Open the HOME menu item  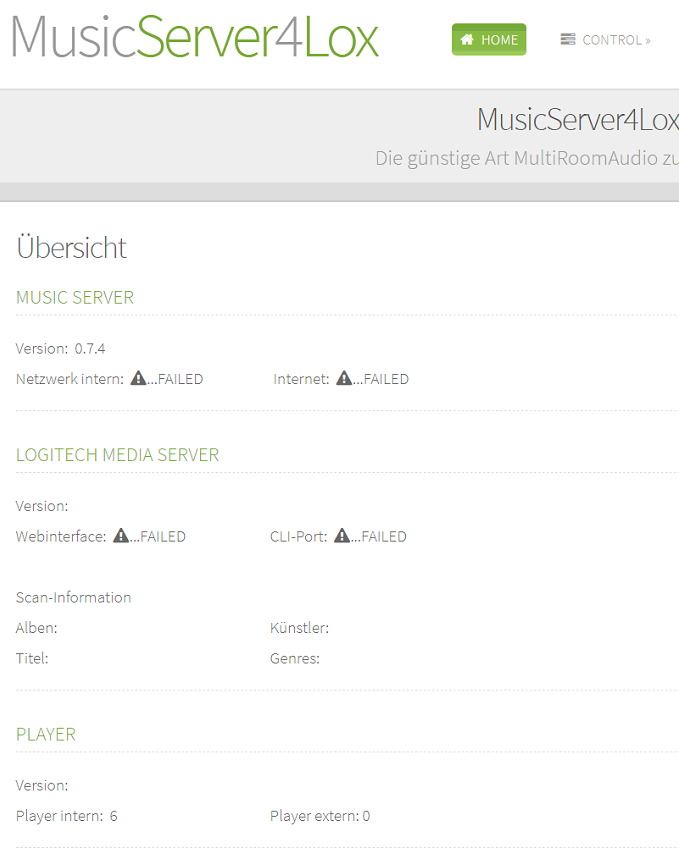pyautogui.click(x=489, y=40)
